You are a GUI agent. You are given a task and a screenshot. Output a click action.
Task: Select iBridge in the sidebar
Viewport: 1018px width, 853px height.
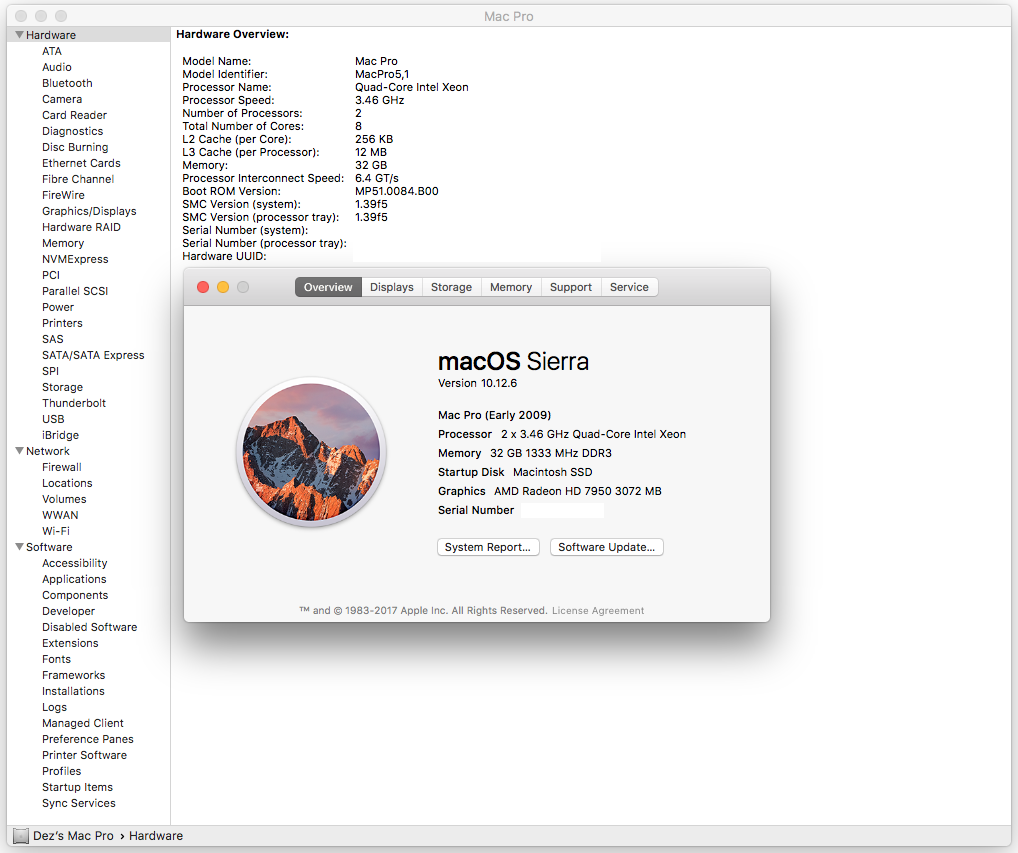pyautogui.click(x=60, y=435)
